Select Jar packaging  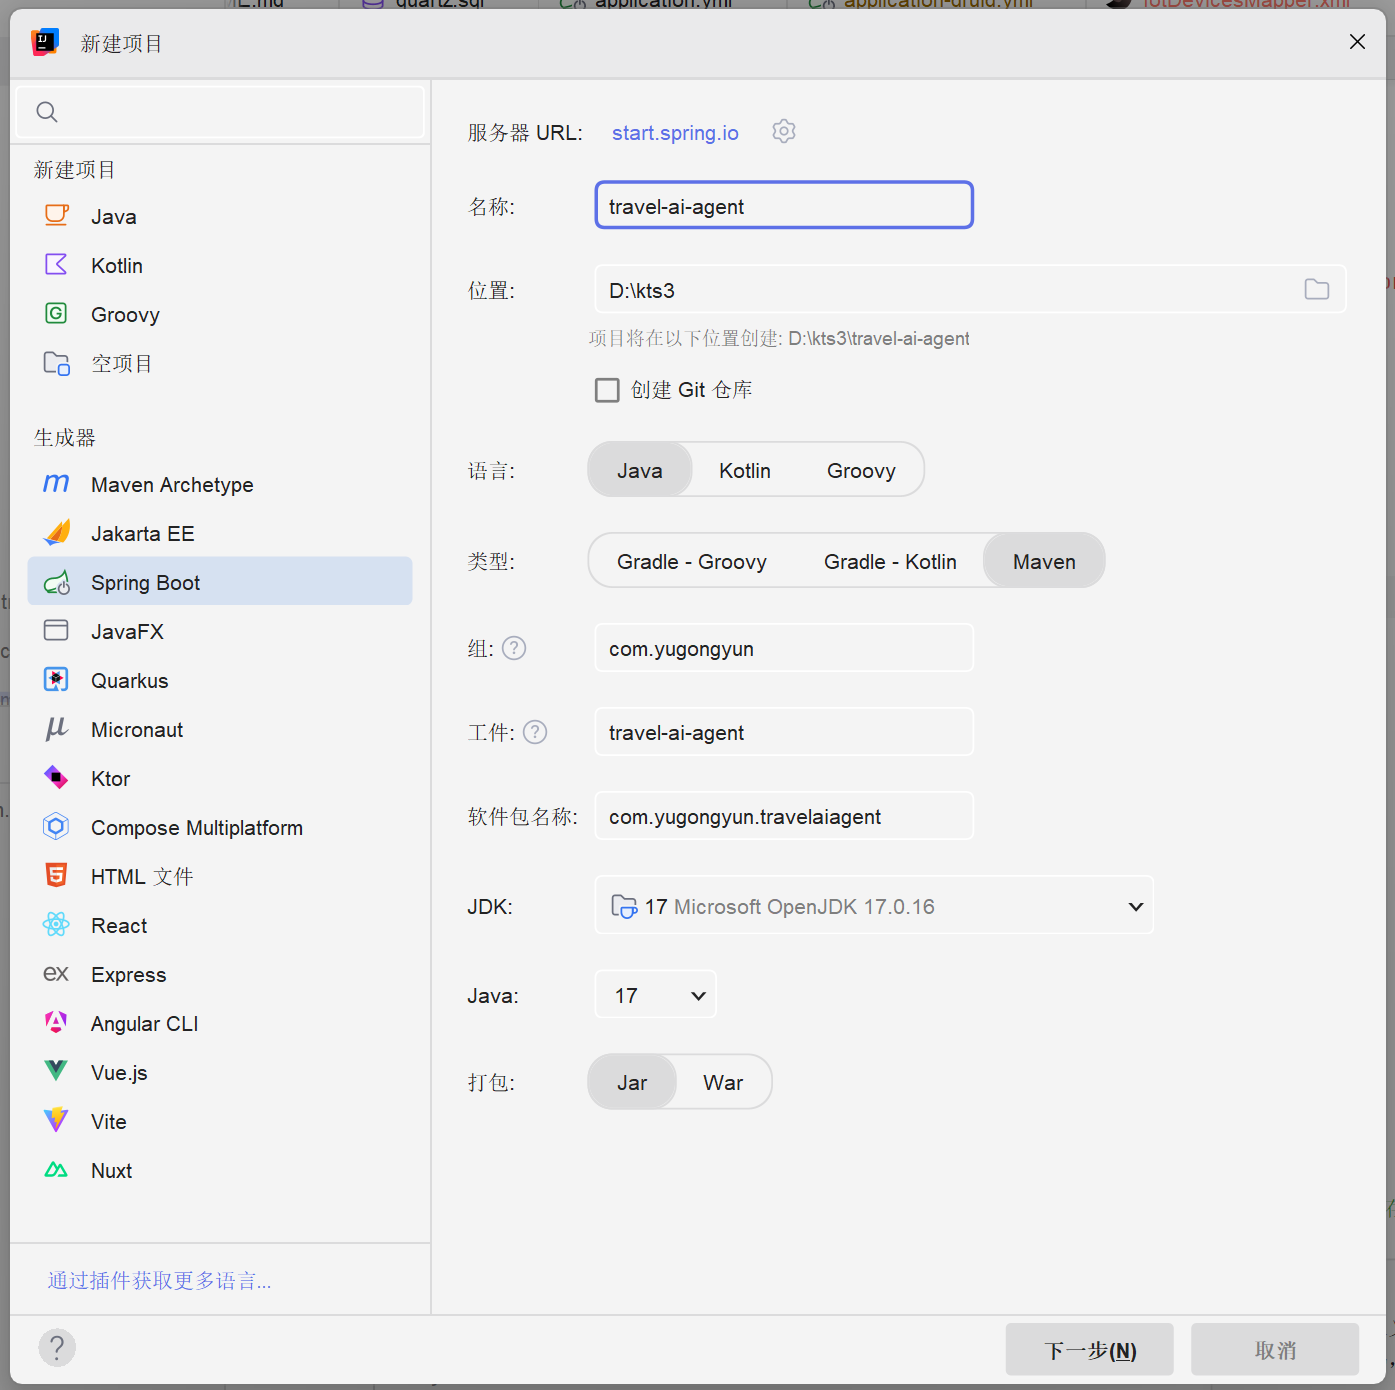click(632, 1082)
